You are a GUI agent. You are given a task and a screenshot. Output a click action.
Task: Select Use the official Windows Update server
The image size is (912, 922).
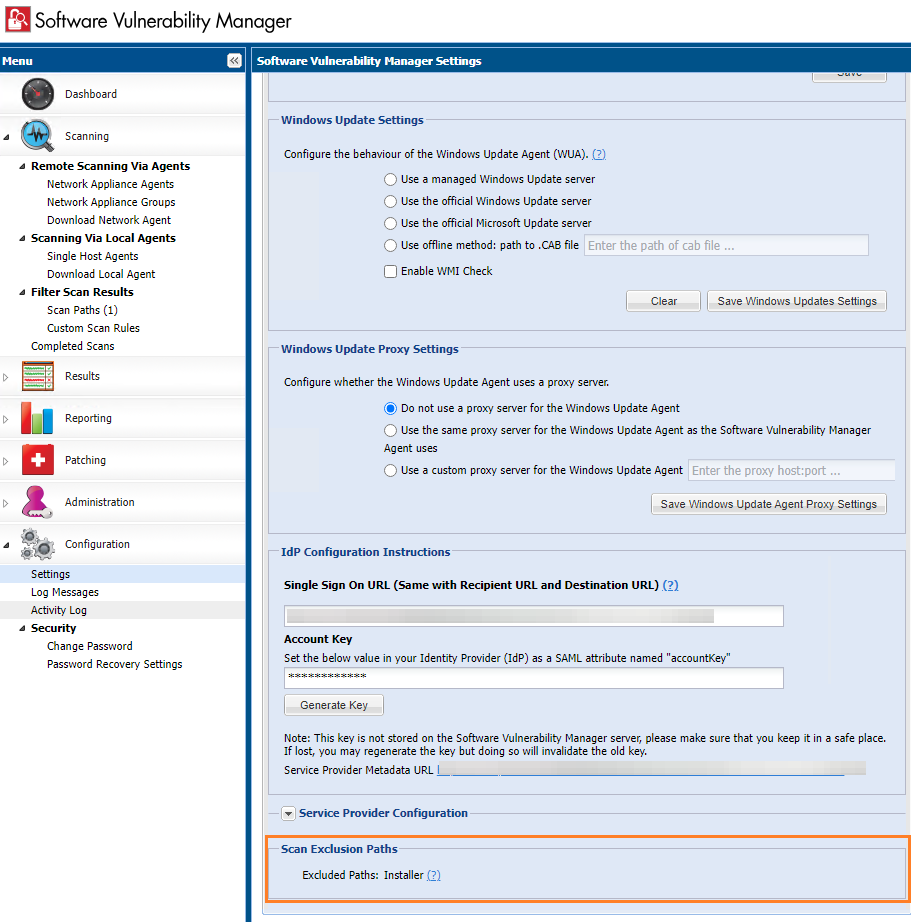pos(390,201)
